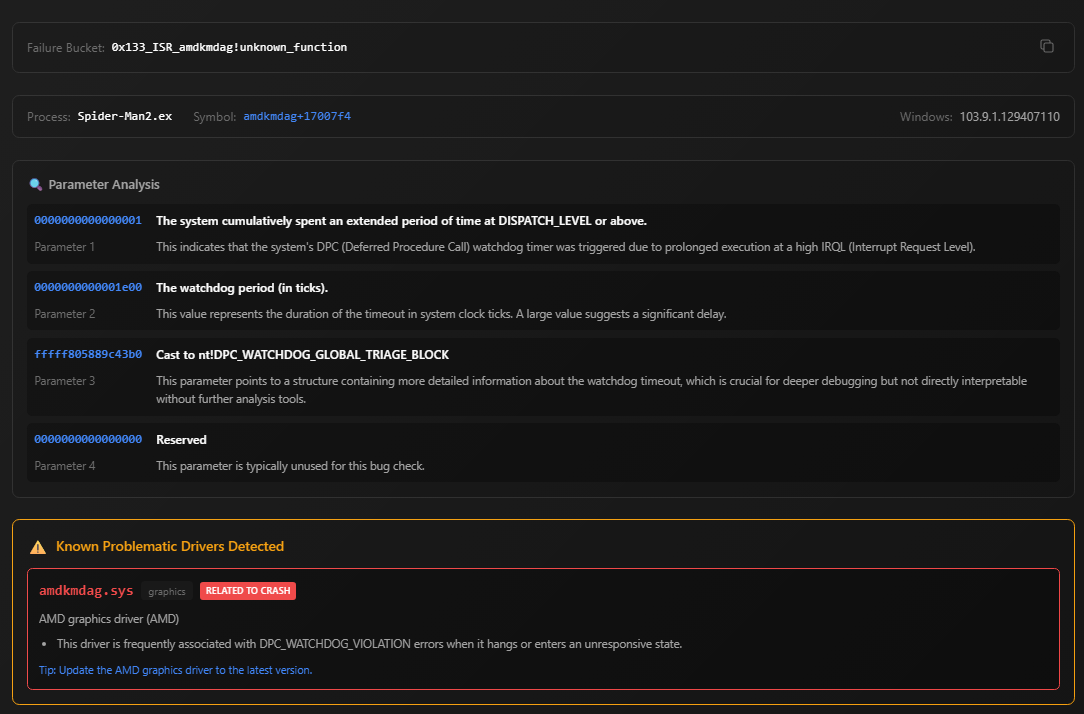Screen dimensions: 1084x714
Task: Click the DISPATCH_LEVEL extended time title
Action: (401, 221)
